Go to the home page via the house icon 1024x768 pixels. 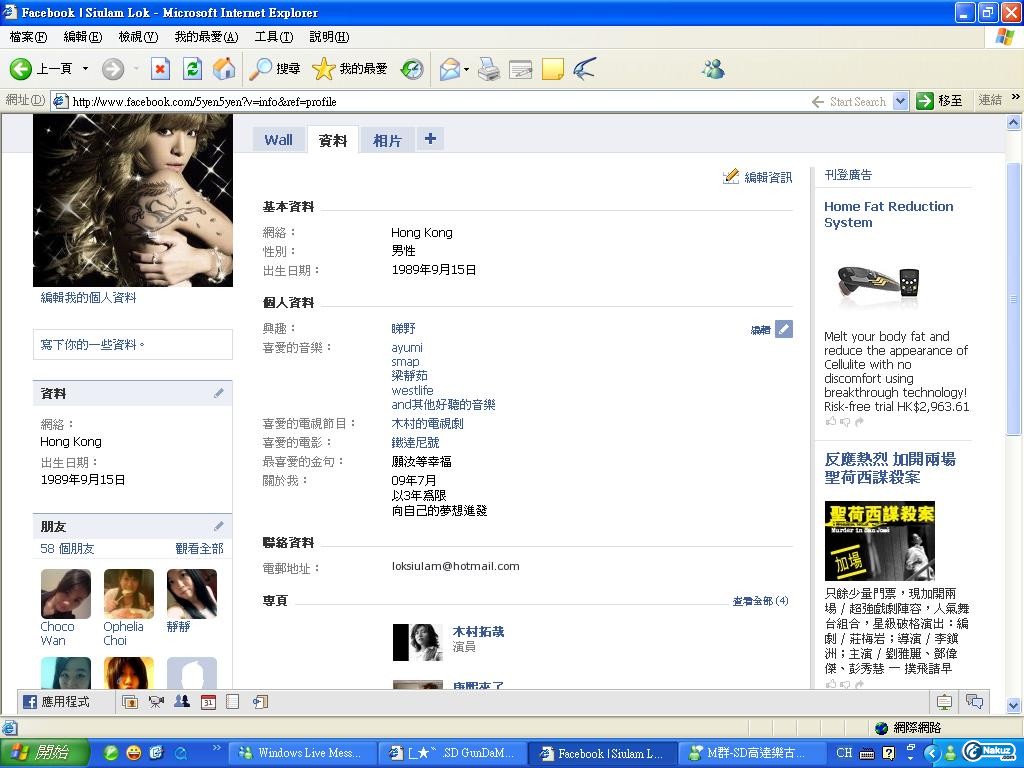point(224,69)
